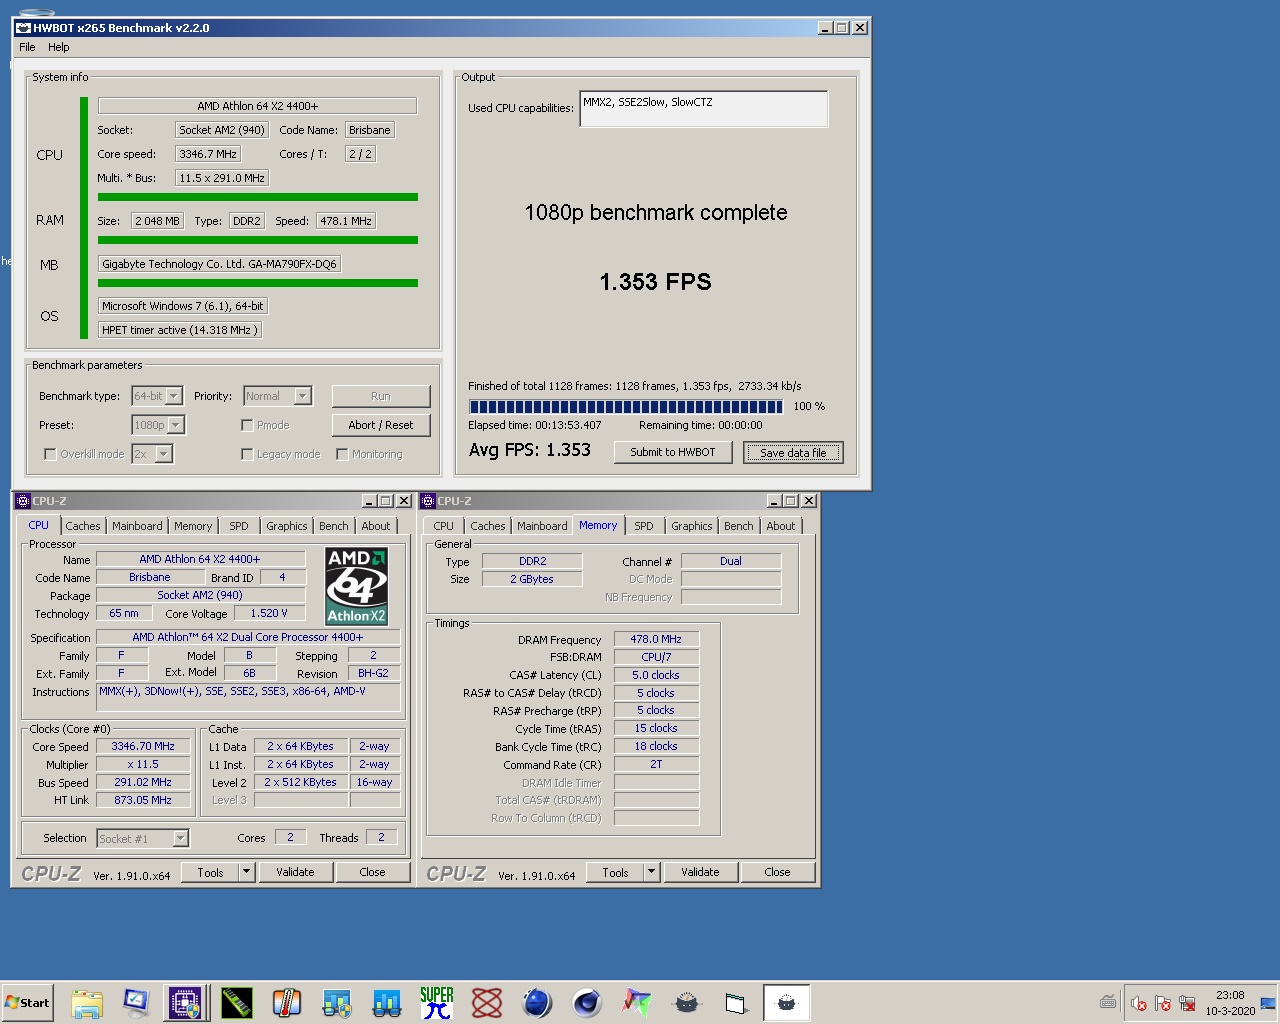1280x1024 pixels.
Task: Click the AMD 64 Athlon X2 logo
Action: coord(357,586)
